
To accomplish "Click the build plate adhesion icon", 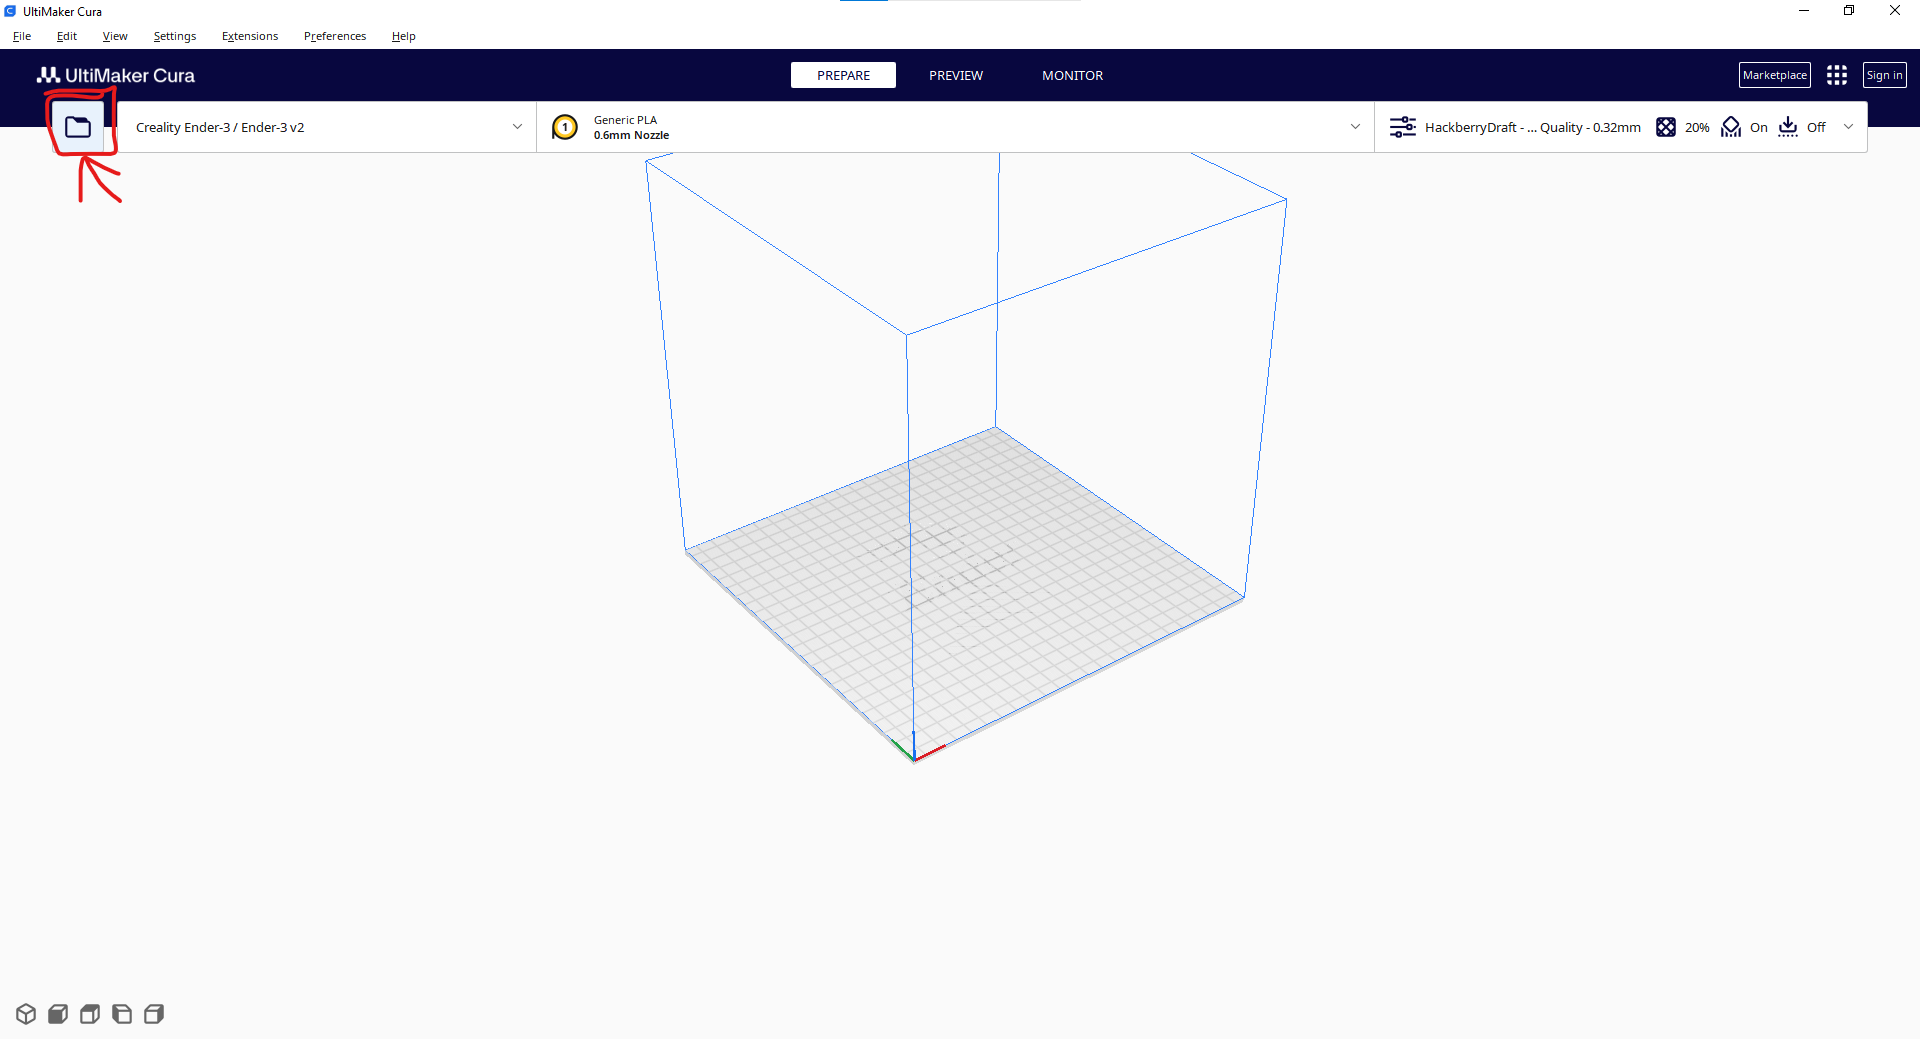I will point(1788,127).
